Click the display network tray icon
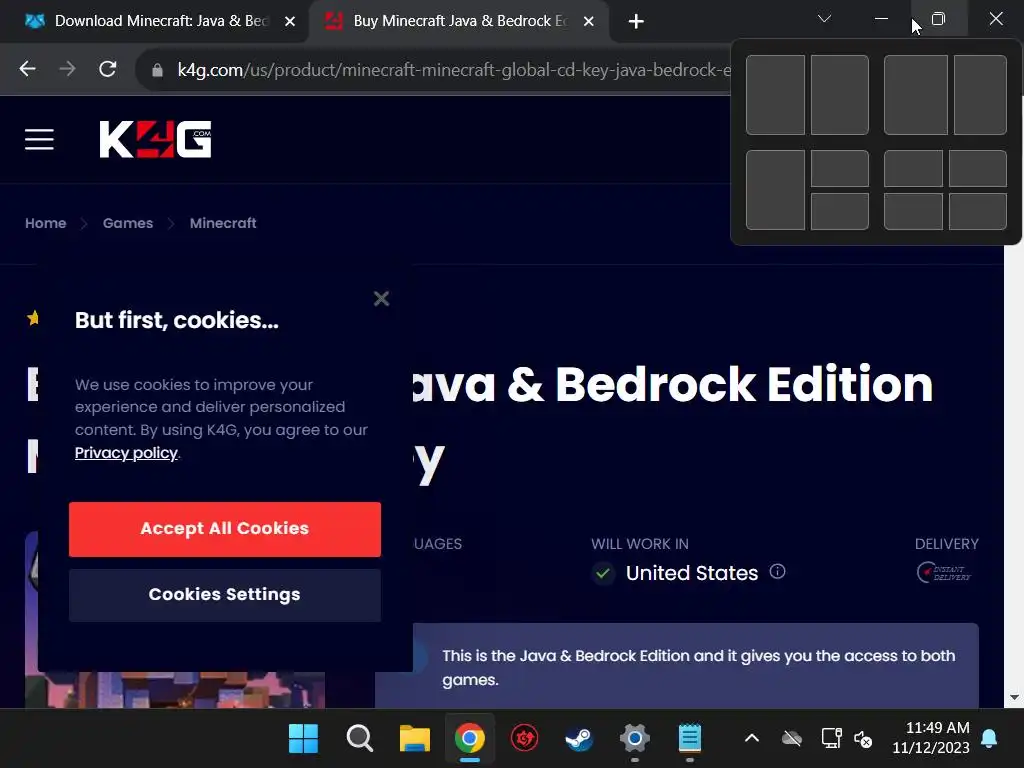Image resolution: width=1024 pixels, height=768 pixels. (831, 739)
